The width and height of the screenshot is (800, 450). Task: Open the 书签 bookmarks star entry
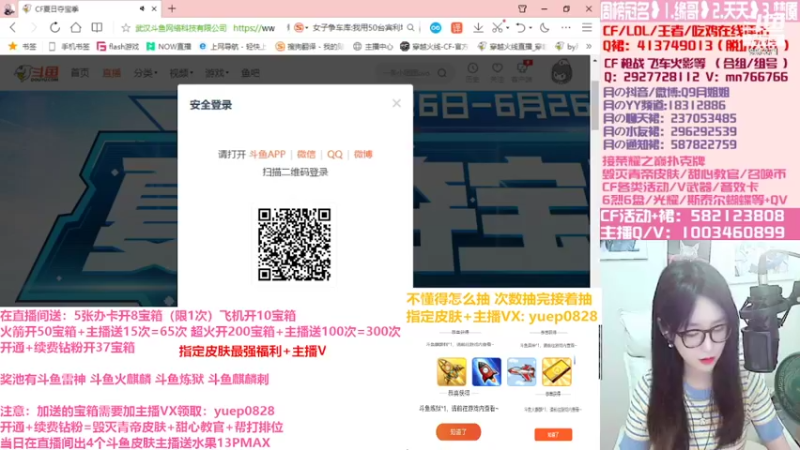point(22,46)
